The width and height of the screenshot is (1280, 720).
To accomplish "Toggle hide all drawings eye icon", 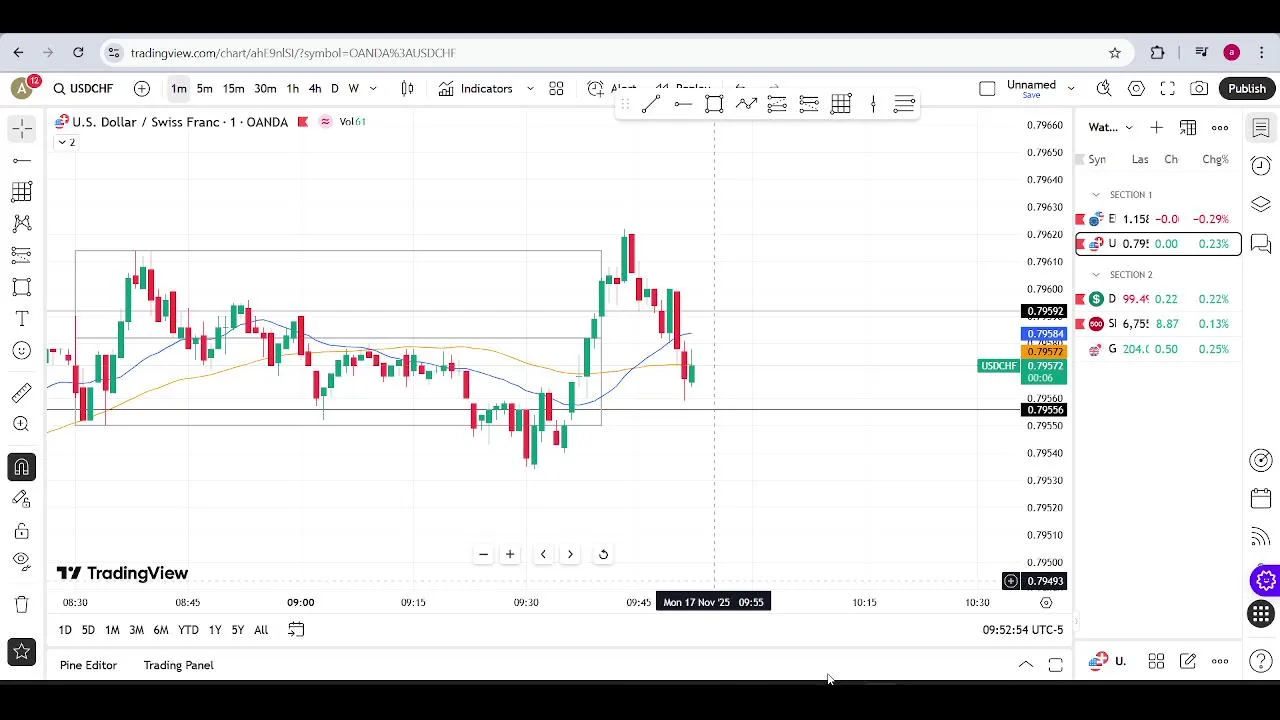I will coord(21,561).
